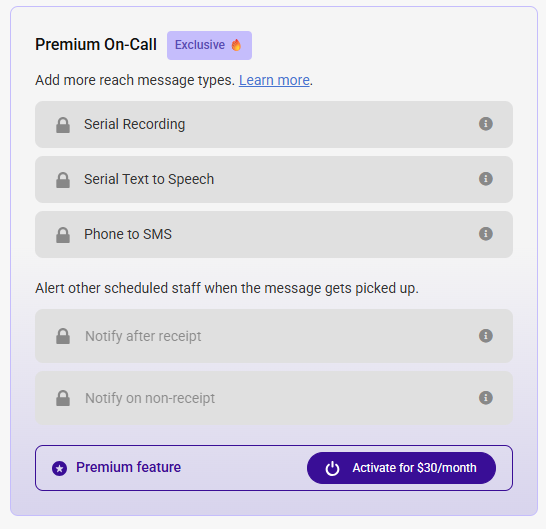Click the lock icon beside Serial Recording

click(x=63, y=125)
